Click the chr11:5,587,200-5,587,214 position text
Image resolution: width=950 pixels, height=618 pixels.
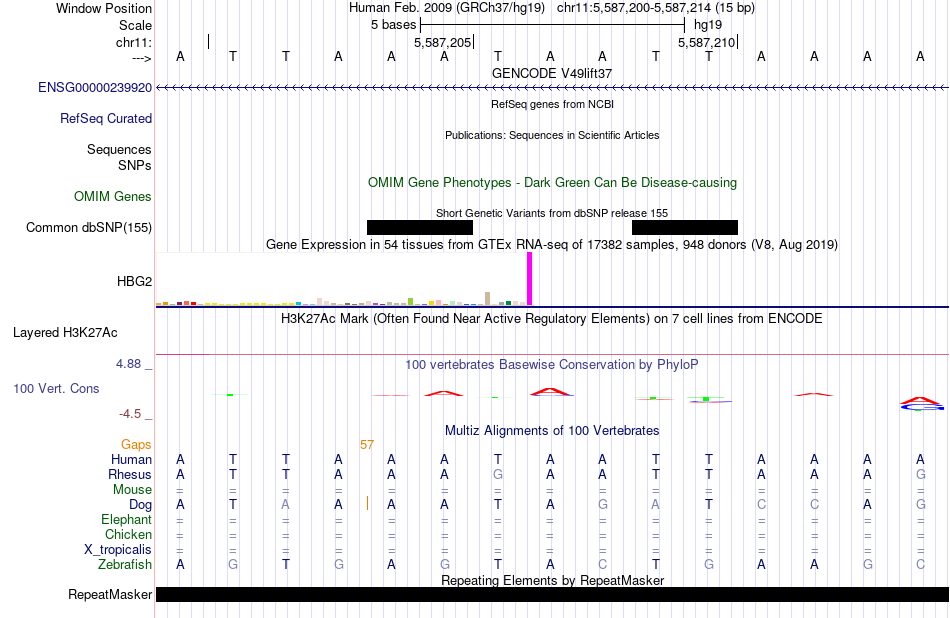(656, 8)
